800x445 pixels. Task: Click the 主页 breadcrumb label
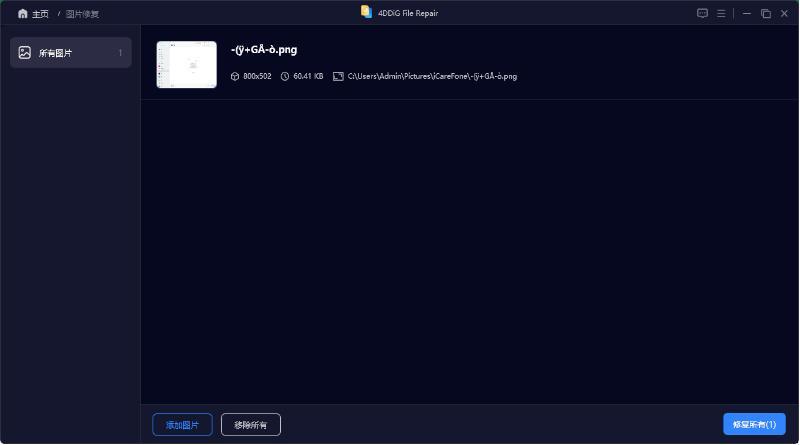[x=40, y=14]
